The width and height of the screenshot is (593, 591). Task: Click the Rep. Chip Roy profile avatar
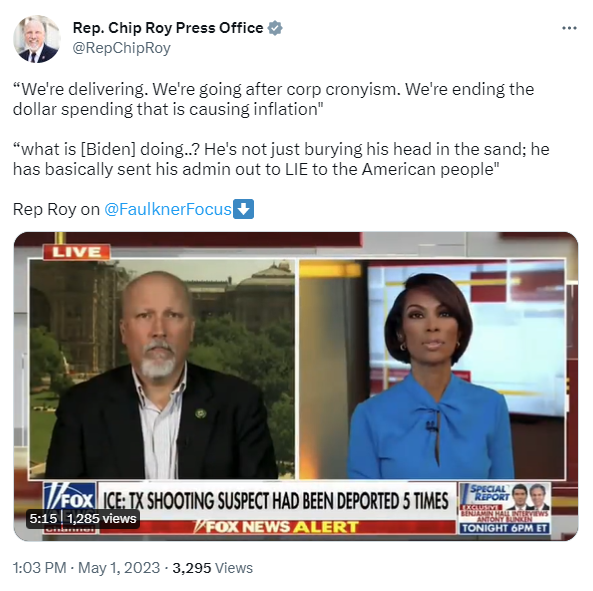click(x=37, y=39)
